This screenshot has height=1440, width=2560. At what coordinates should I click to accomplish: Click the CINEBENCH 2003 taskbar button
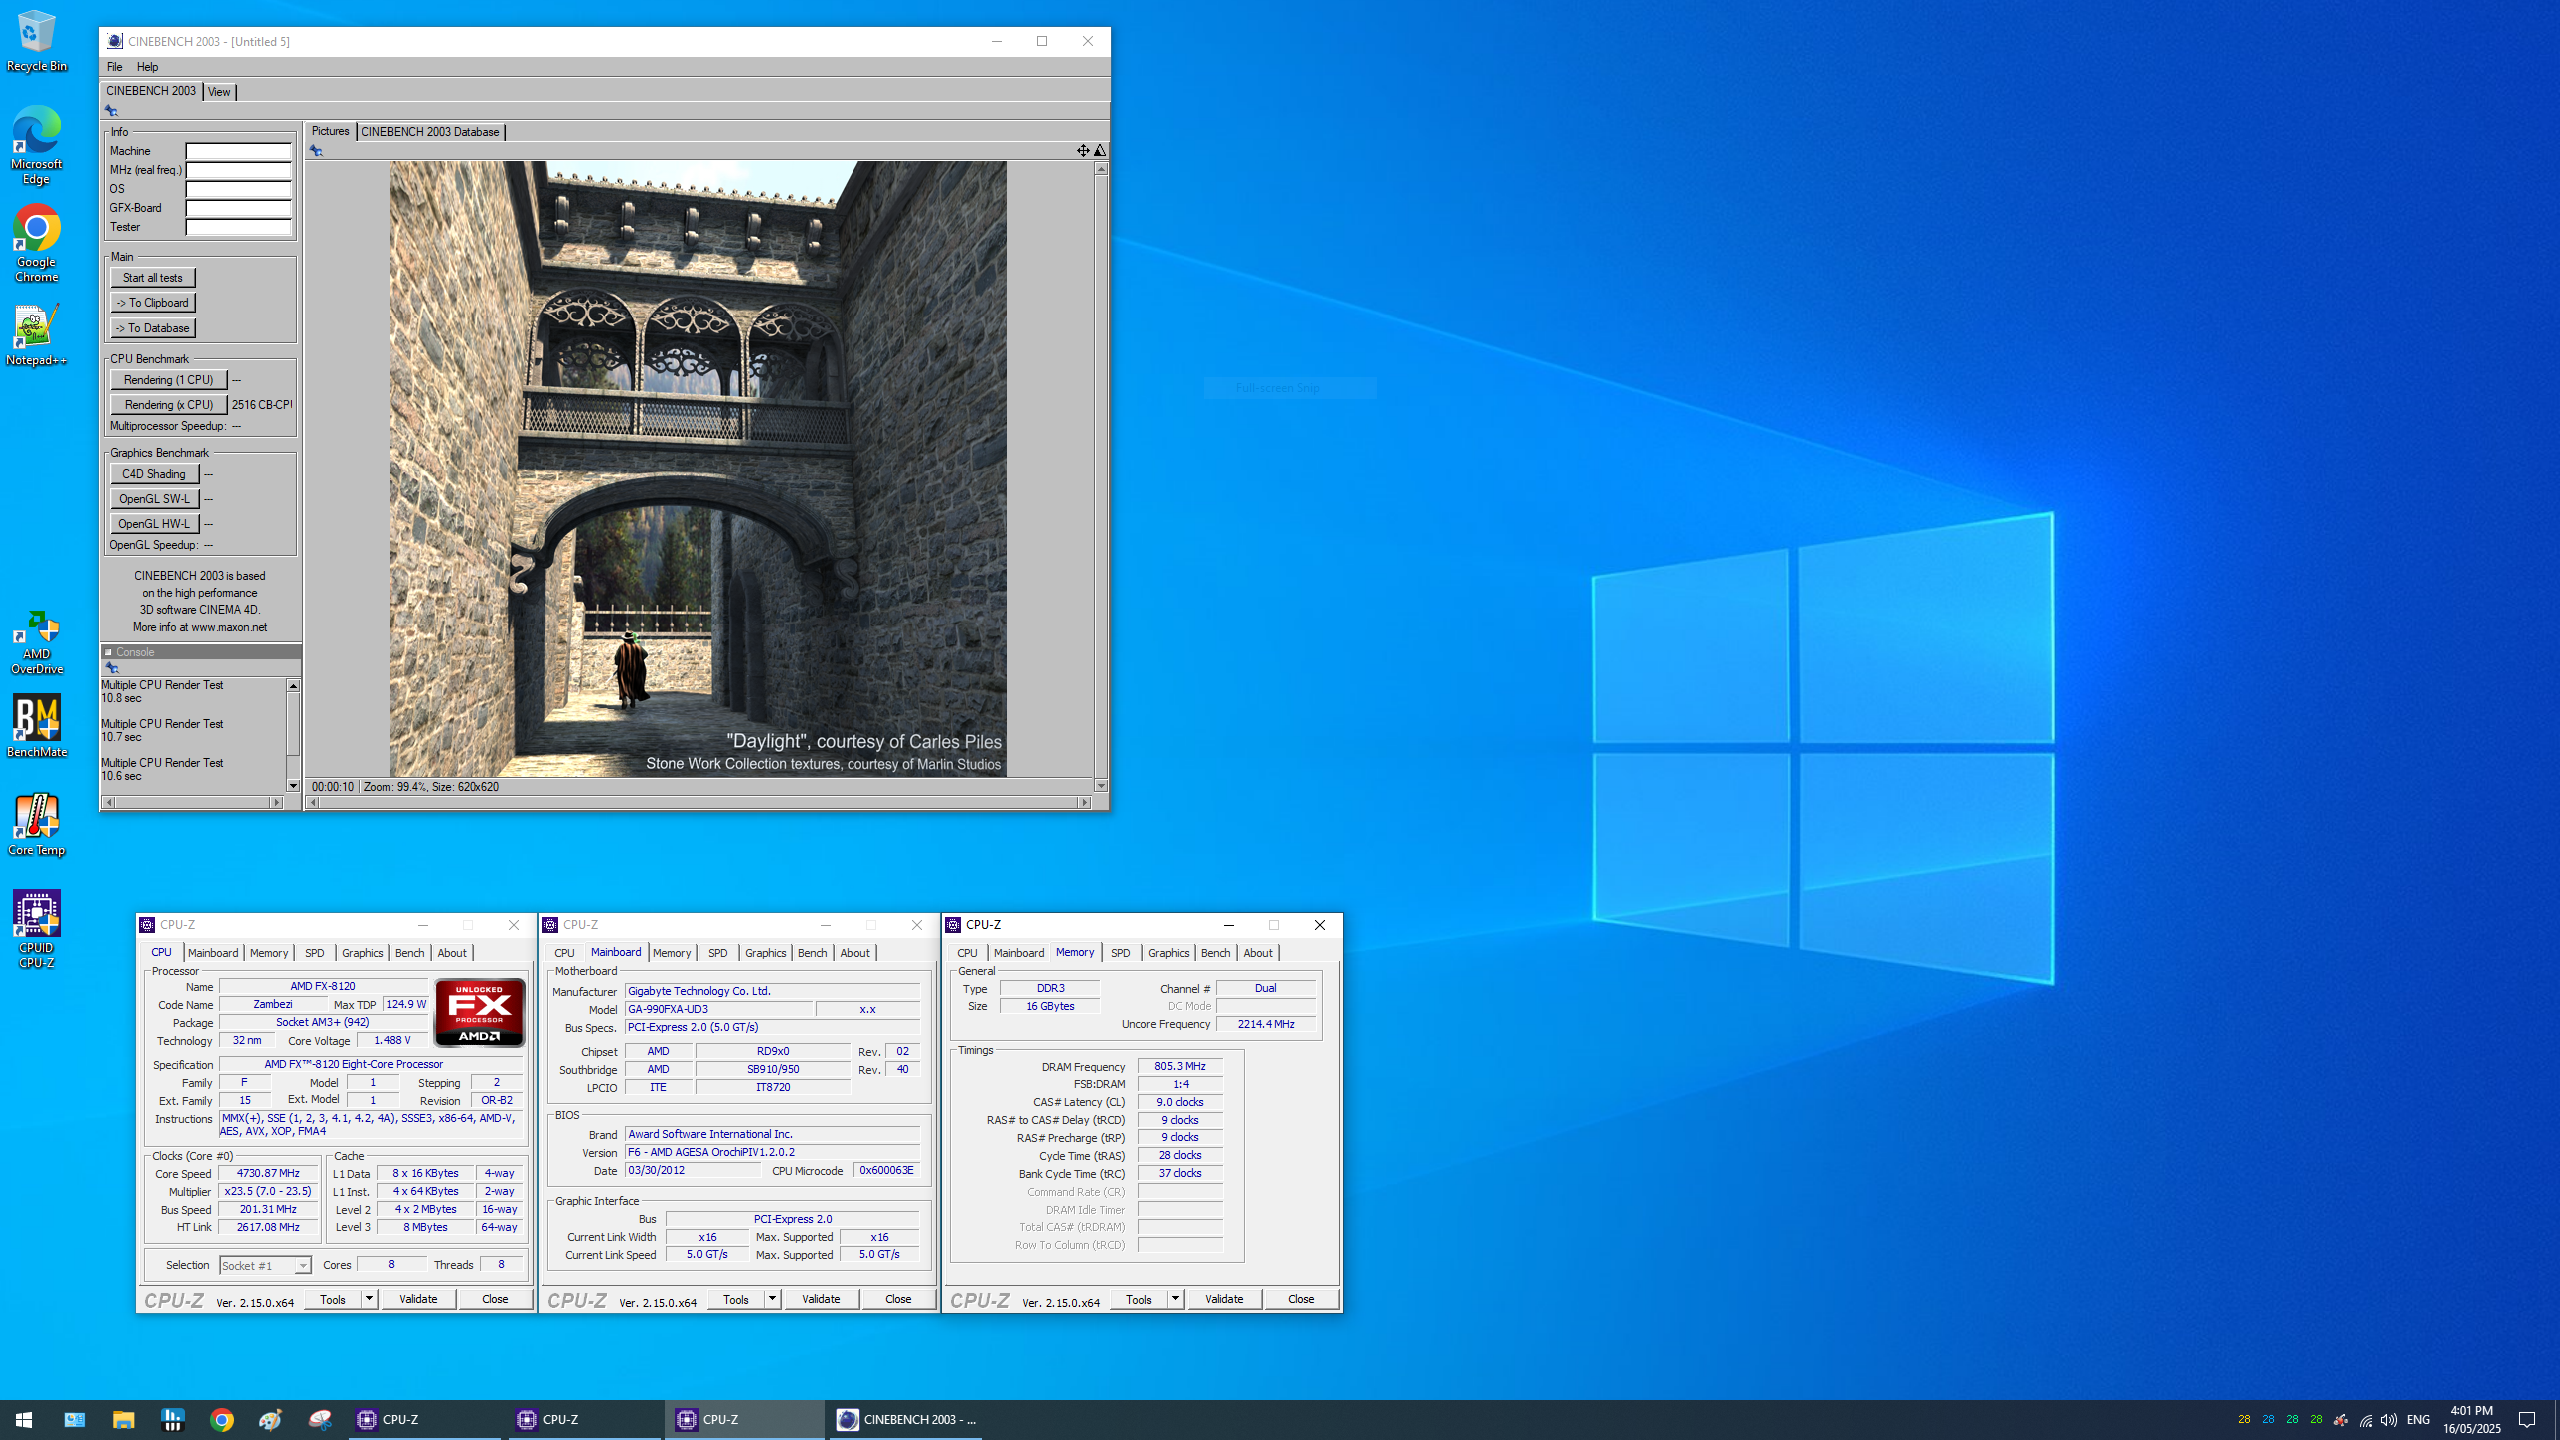point(906,1419)
